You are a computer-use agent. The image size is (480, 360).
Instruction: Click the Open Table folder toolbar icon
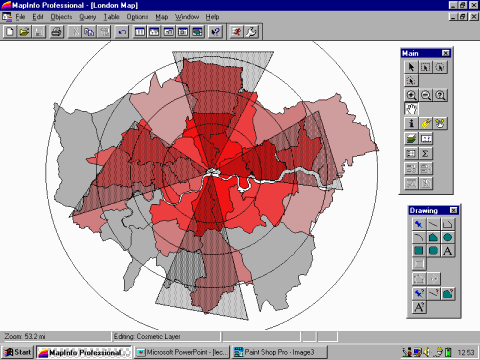(24, 32)
